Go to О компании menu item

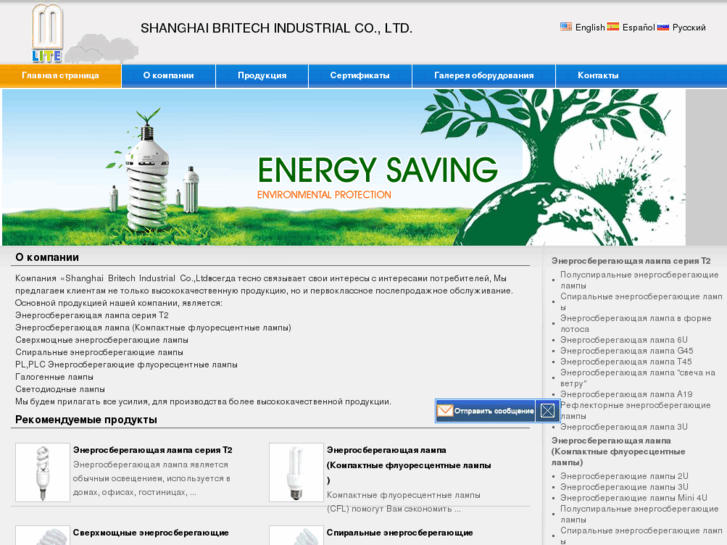168,76
